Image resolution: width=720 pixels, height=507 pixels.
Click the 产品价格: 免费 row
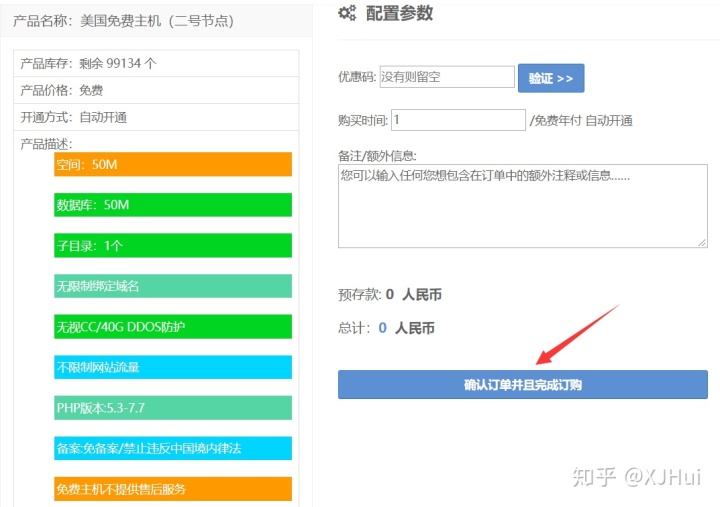point(156,90)
